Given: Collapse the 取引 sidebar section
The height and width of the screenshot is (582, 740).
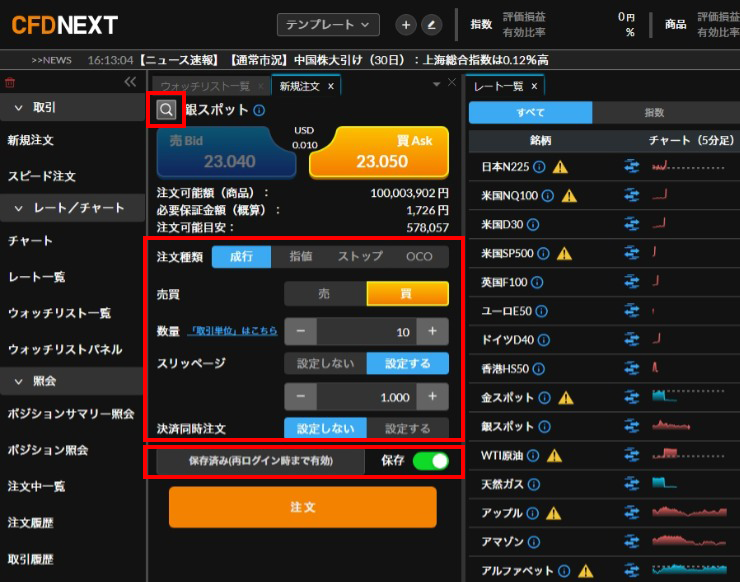Looking at the screenshot, I should pyautogui.click(x=19, y=107).
